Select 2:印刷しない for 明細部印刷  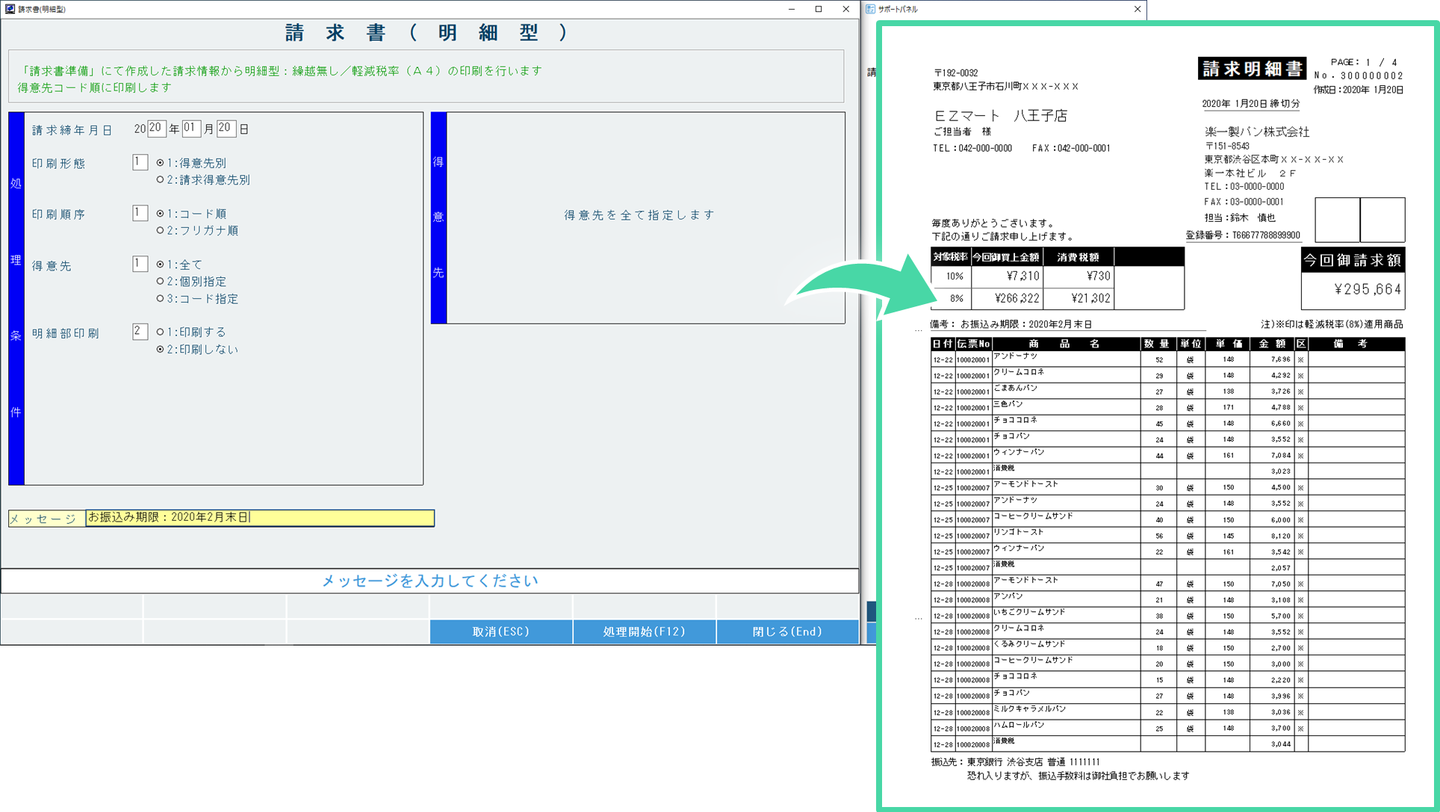pyautogui.click(x=161, y=350)
